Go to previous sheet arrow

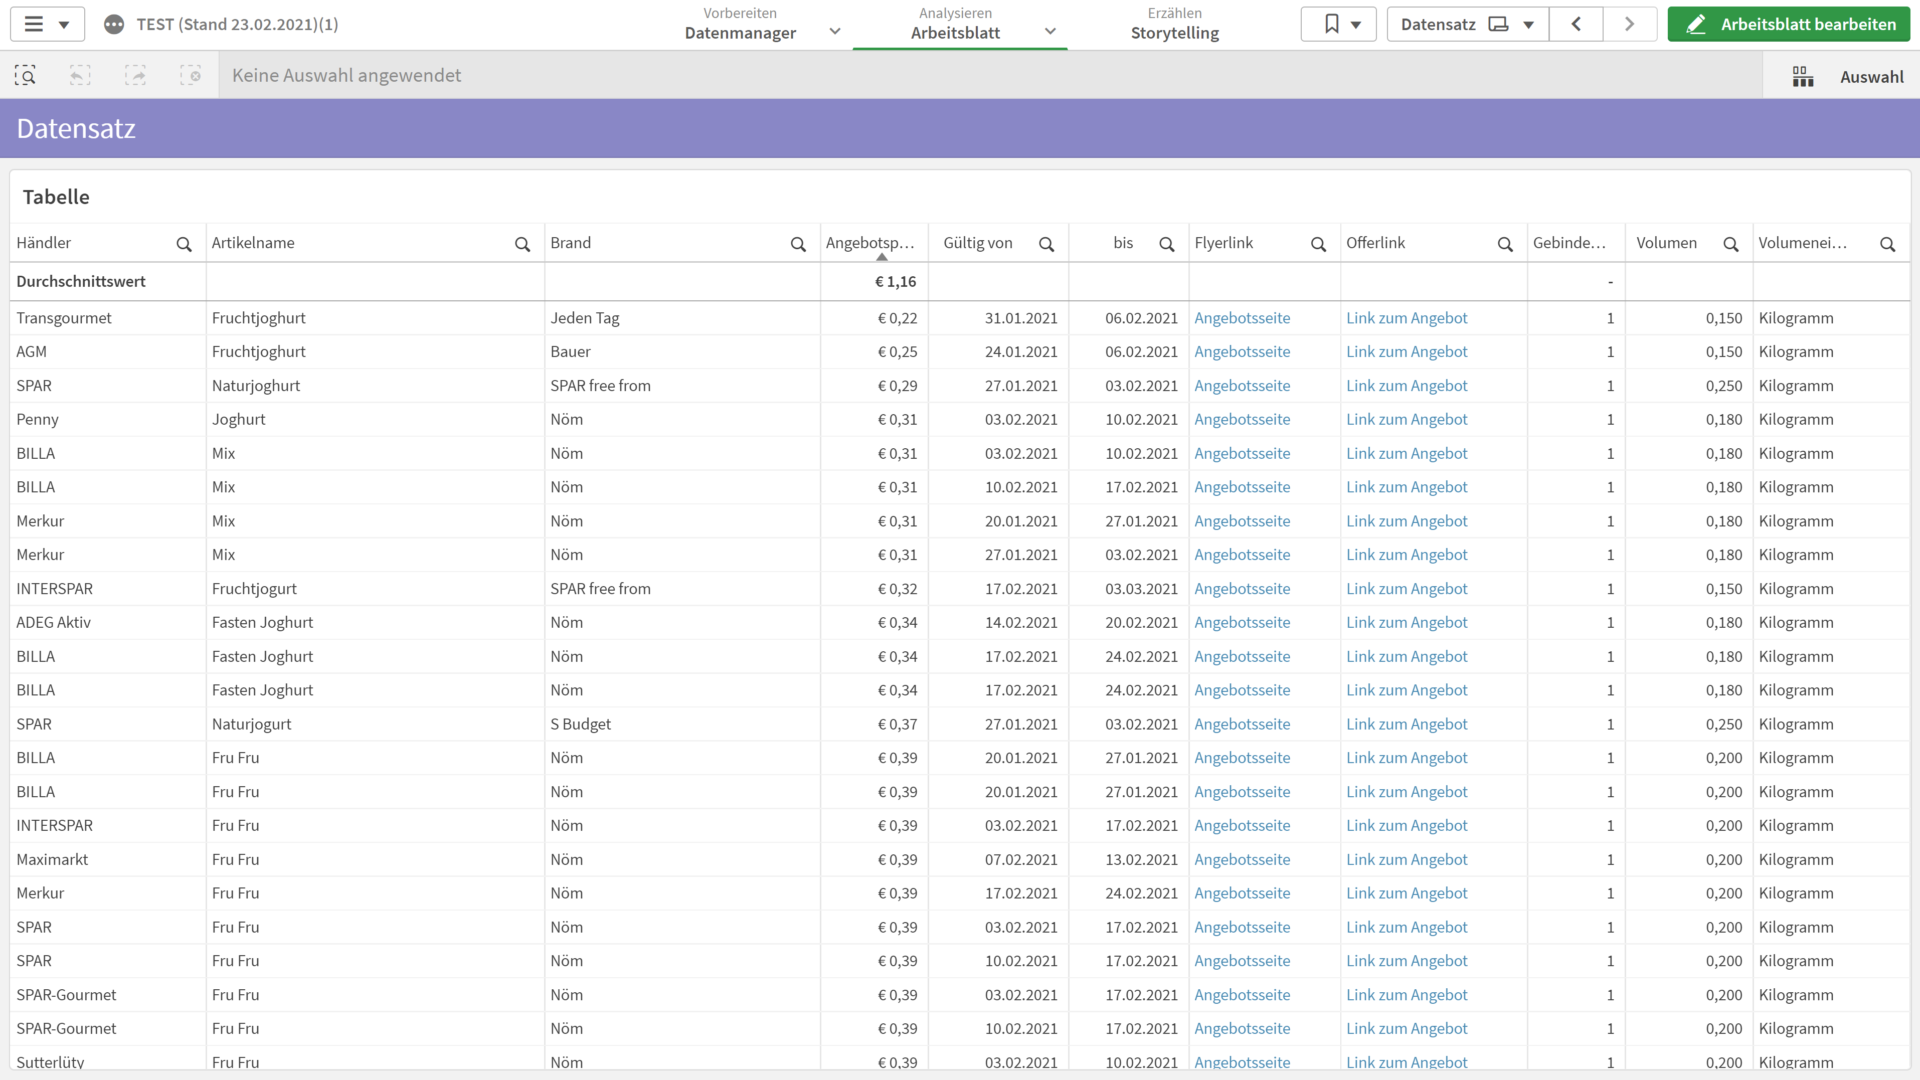(x=1576, y=24)
